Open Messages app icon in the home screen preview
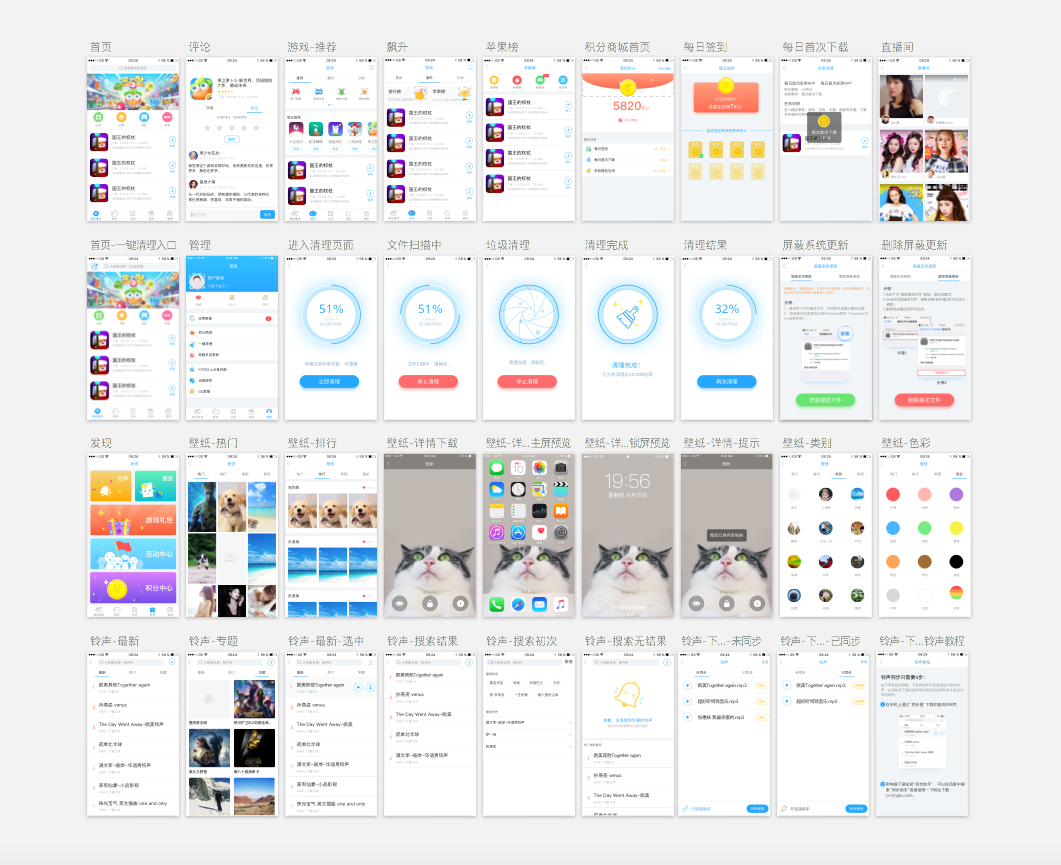Screen dimensions: 1061x865 497,468
